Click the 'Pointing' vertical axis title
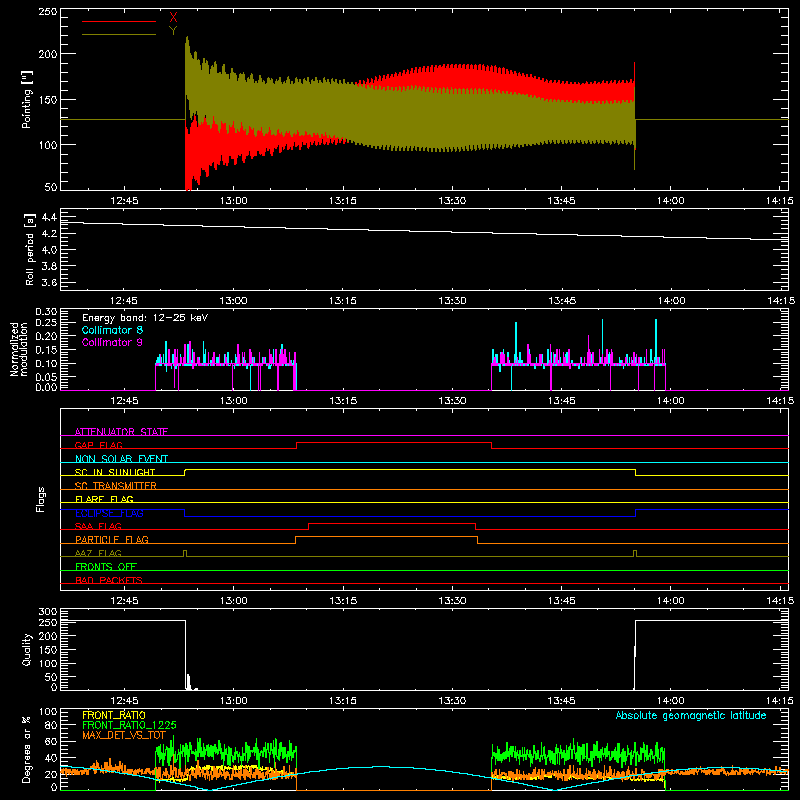Viewport: 800px width, 800px height. coord(27,99)
